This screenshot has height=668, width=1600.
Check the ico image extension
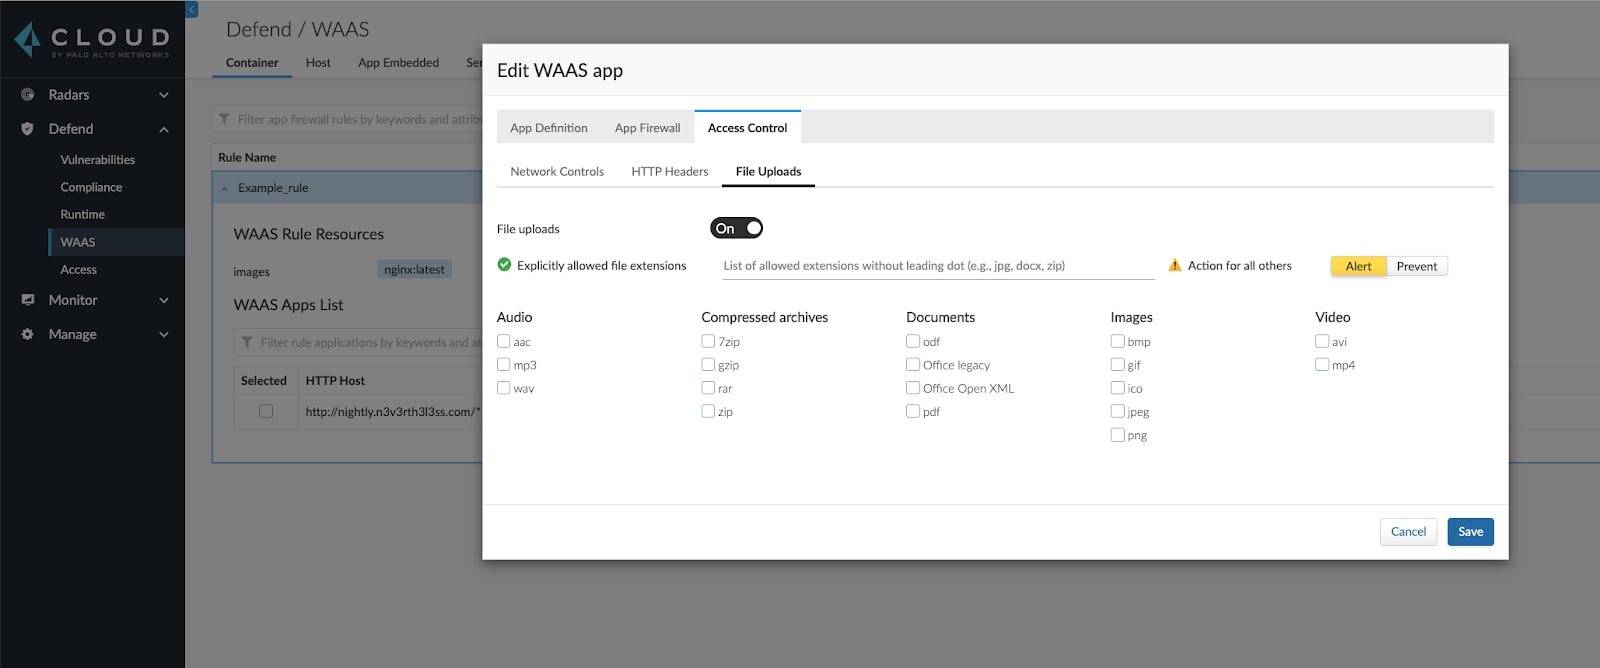tap(1118, 388)
